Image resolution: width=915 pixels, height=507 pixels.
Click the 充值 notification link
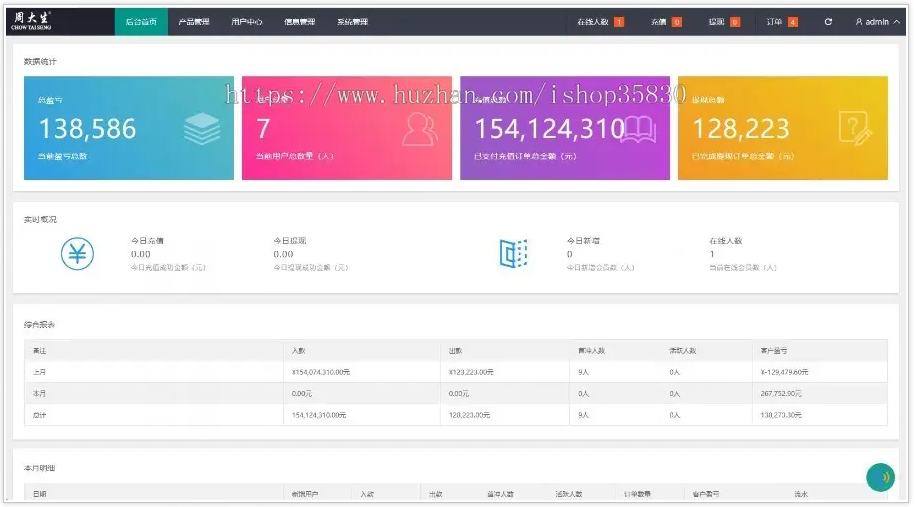(x=658, y=22)
